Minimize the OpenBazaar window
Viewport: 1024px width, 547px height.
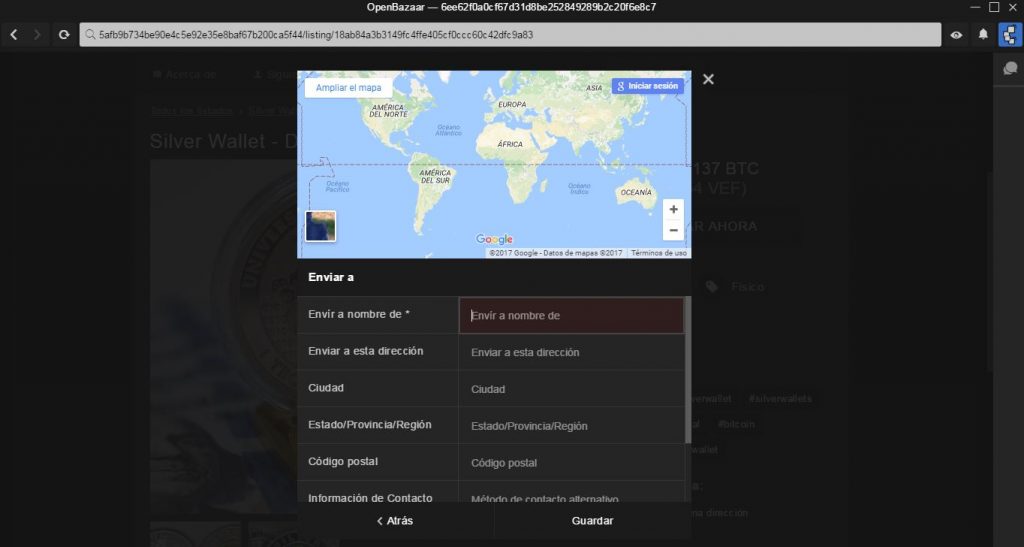[975, 7]
